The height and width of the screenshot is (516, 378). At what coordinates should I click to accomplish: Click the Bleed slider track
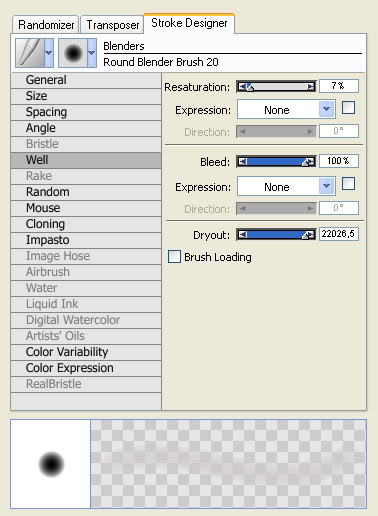point(277,162)
